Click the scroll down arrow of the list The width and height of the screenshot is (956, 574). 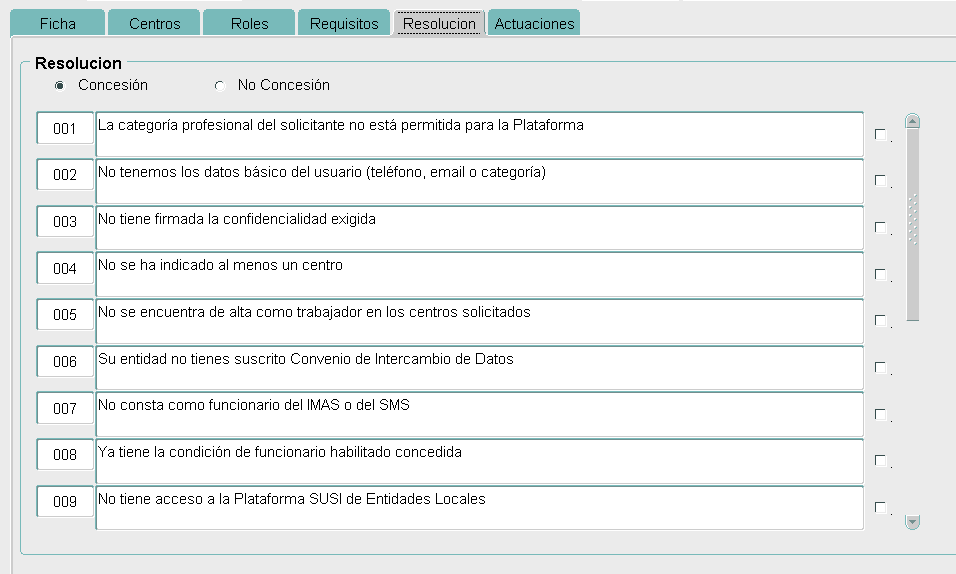coord(912,521)
